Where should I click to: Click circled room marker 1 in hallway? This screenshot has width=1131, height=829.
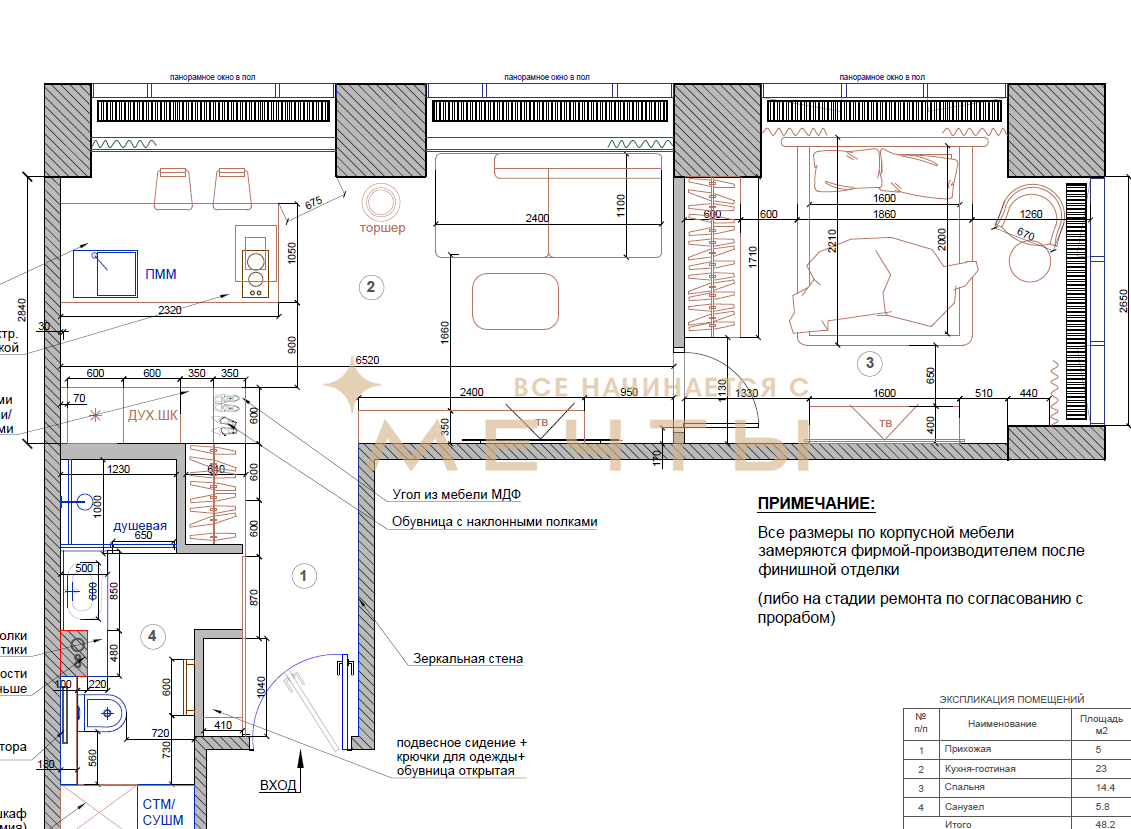tap(302, 576)
